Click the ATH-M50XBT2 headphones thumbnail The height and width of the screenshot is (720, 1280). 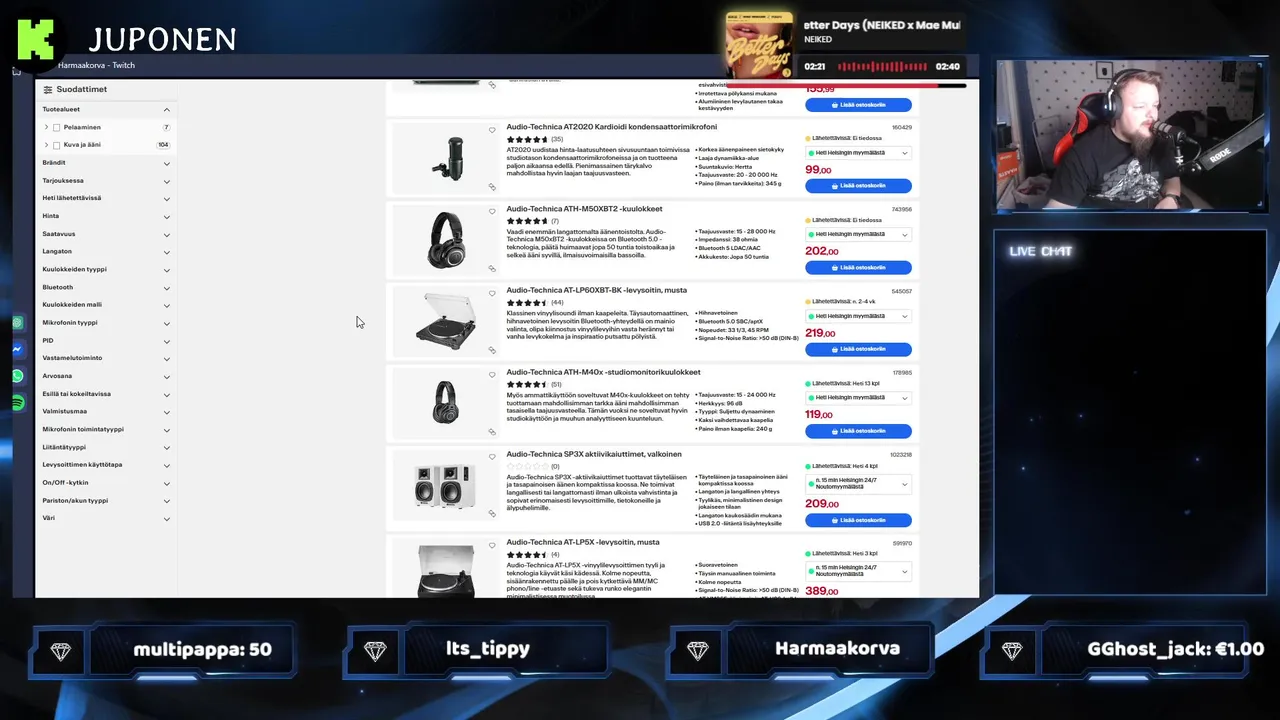click(x=444, y=240)
